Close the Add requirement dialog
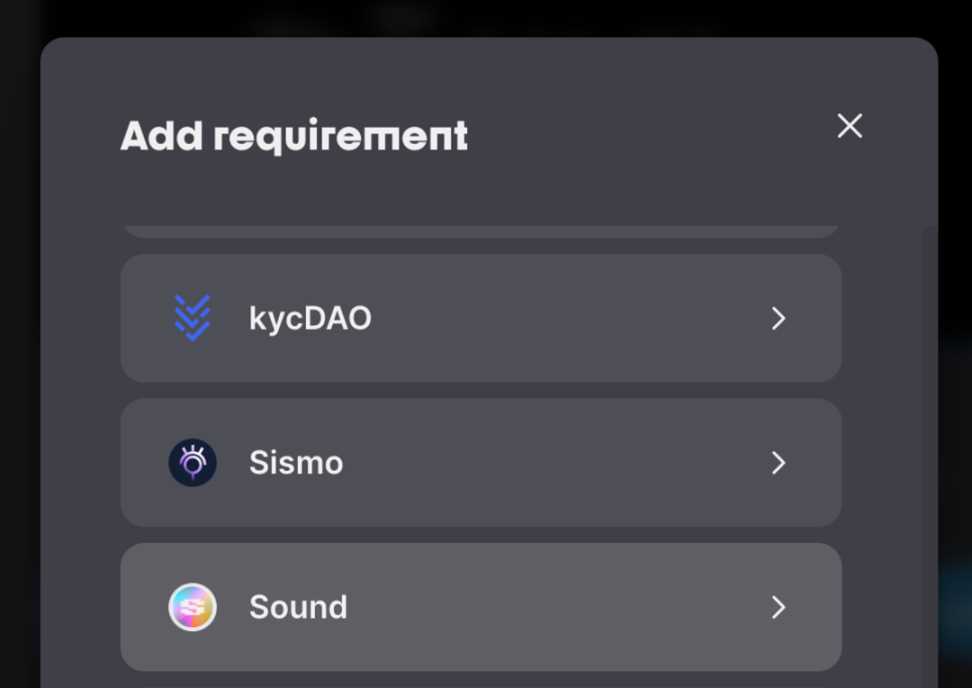 (x=849, y=126)
